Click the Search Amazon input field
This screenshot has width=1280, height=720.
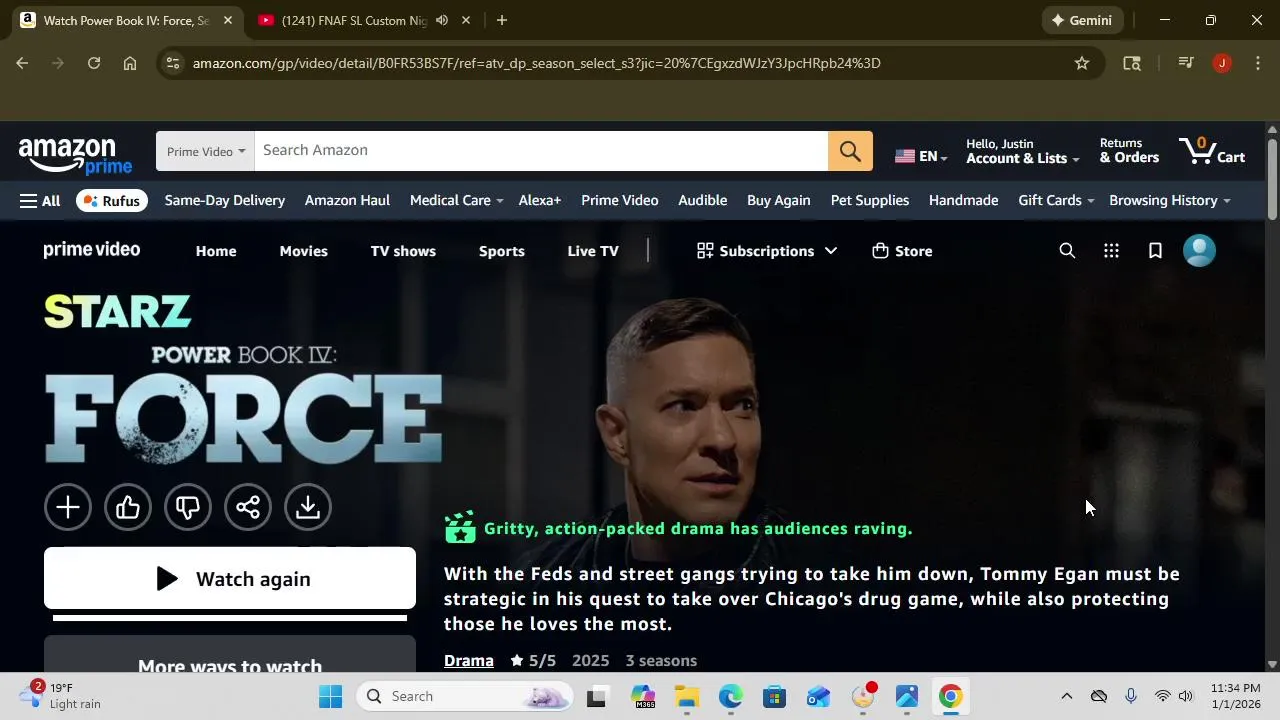pyautogui.click(x=541, y=151)
